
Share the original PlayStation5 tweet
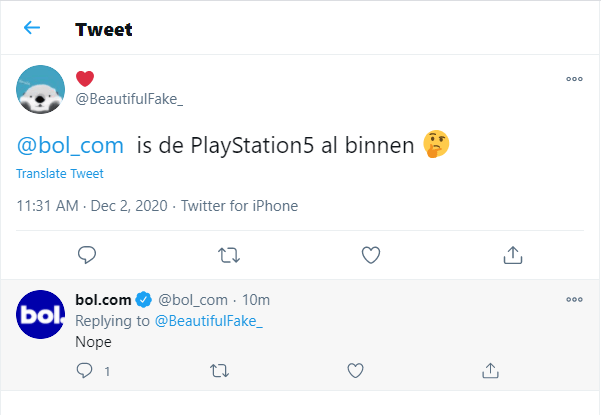pyautogui.click(x=513, y=255)
